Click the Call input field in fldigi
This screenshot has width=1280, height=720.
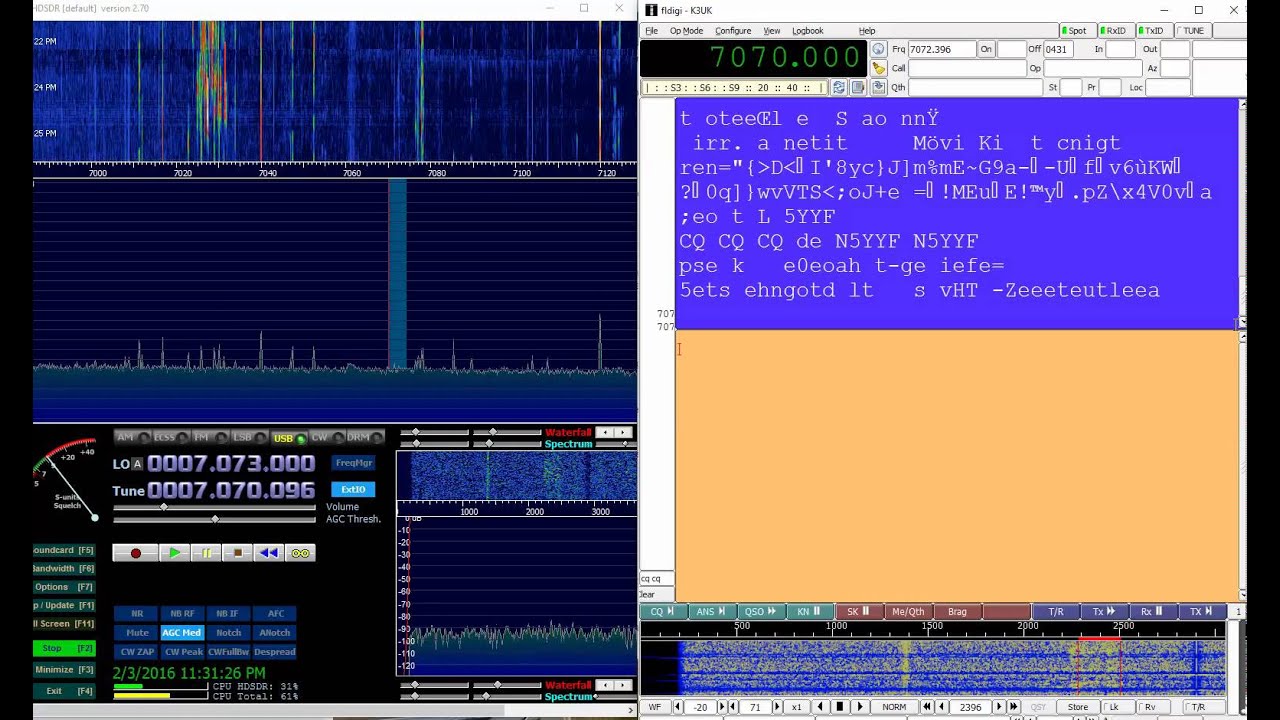pos(966,68)
